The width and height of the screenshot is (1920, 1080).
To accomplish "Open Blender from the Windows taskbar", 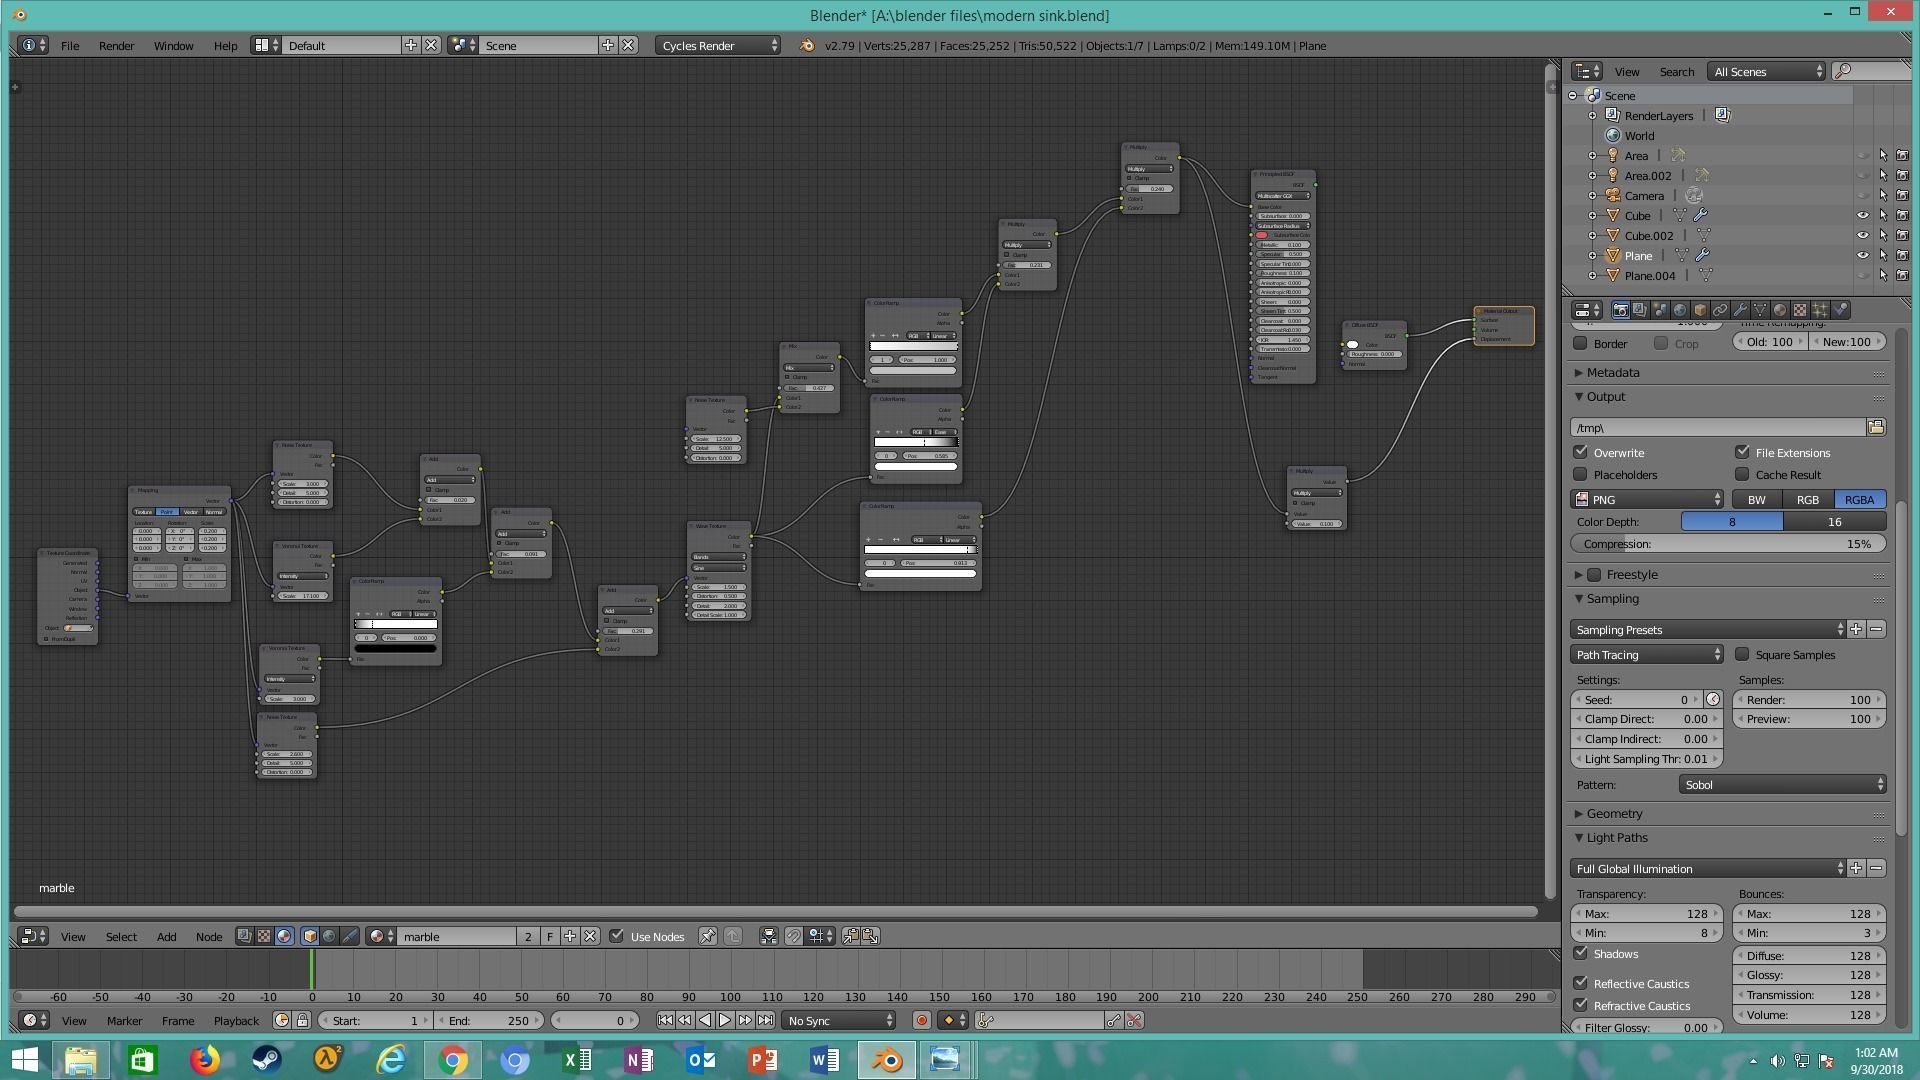I will [886, 1059].
